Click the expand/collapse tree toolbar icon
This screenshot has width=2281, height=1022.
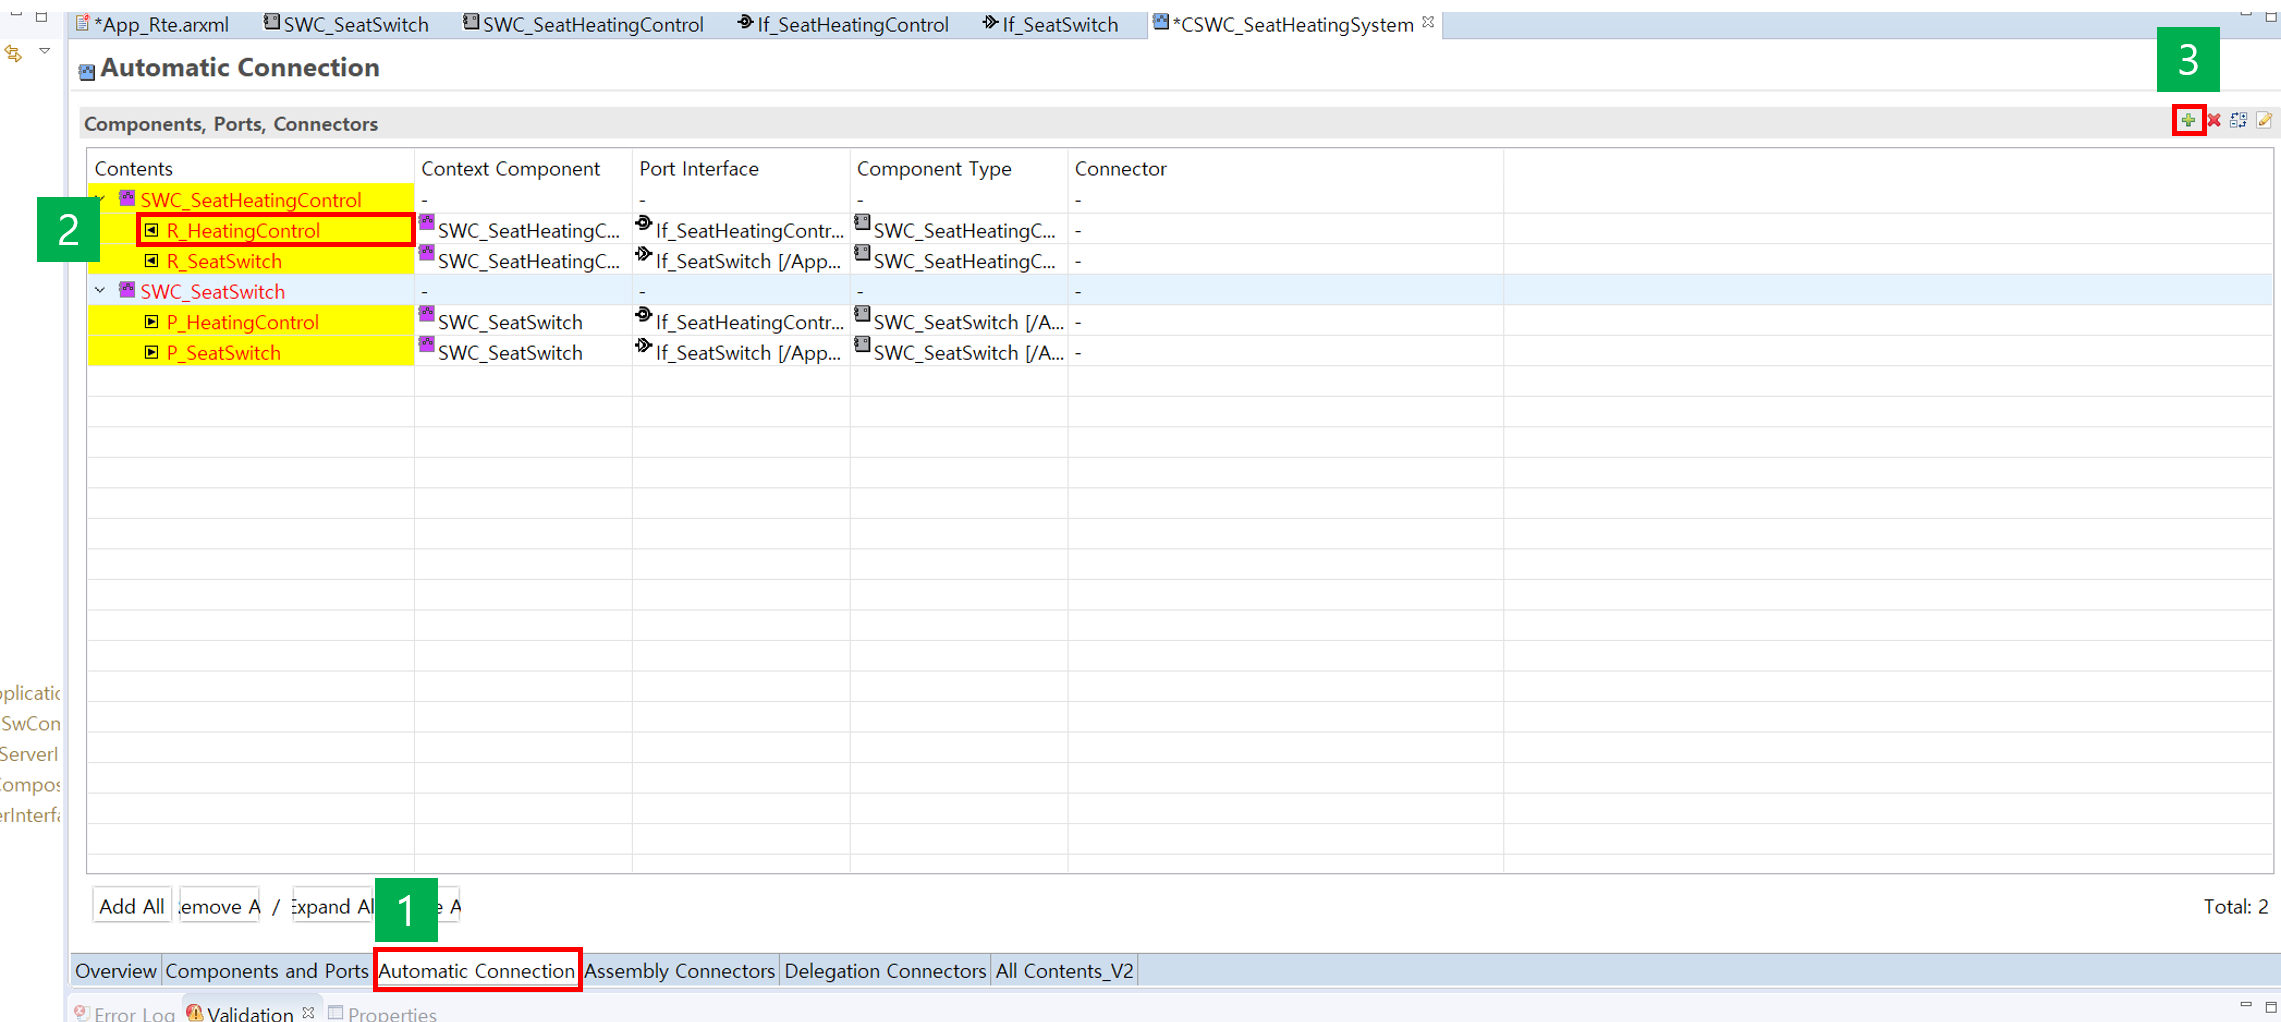point(2238,121)
